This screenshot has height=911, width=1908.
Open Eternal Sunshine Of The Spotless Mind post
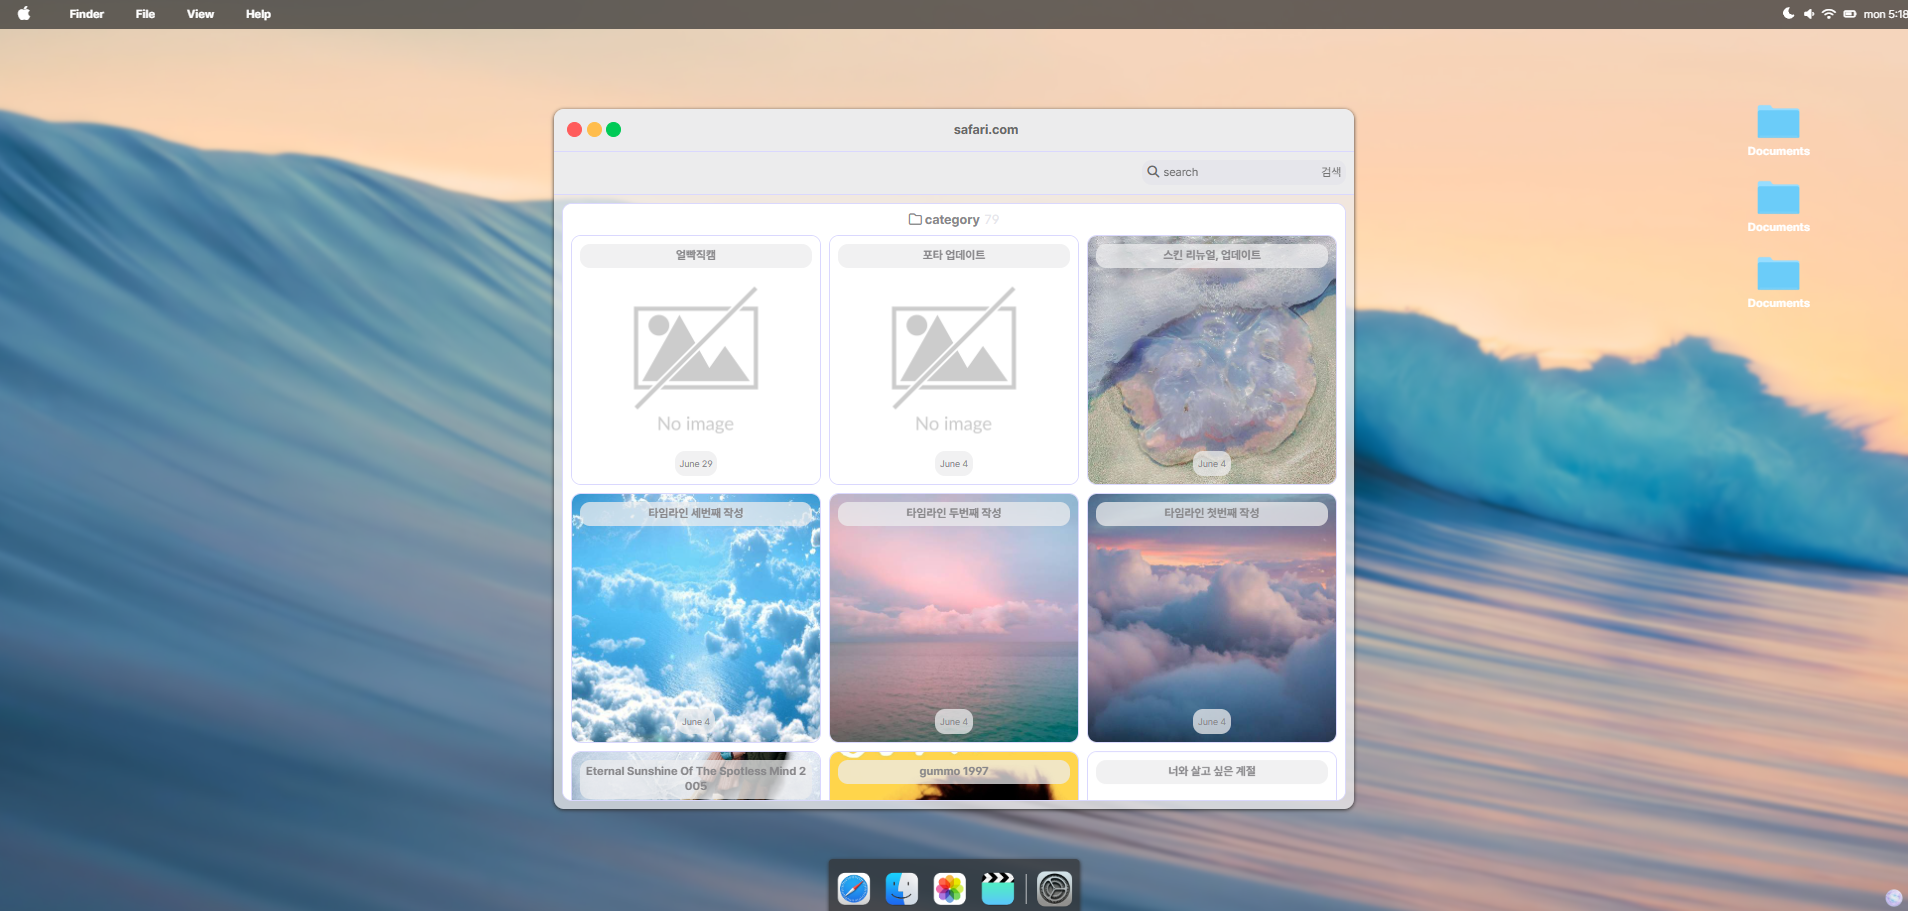(x=696, y=778)
